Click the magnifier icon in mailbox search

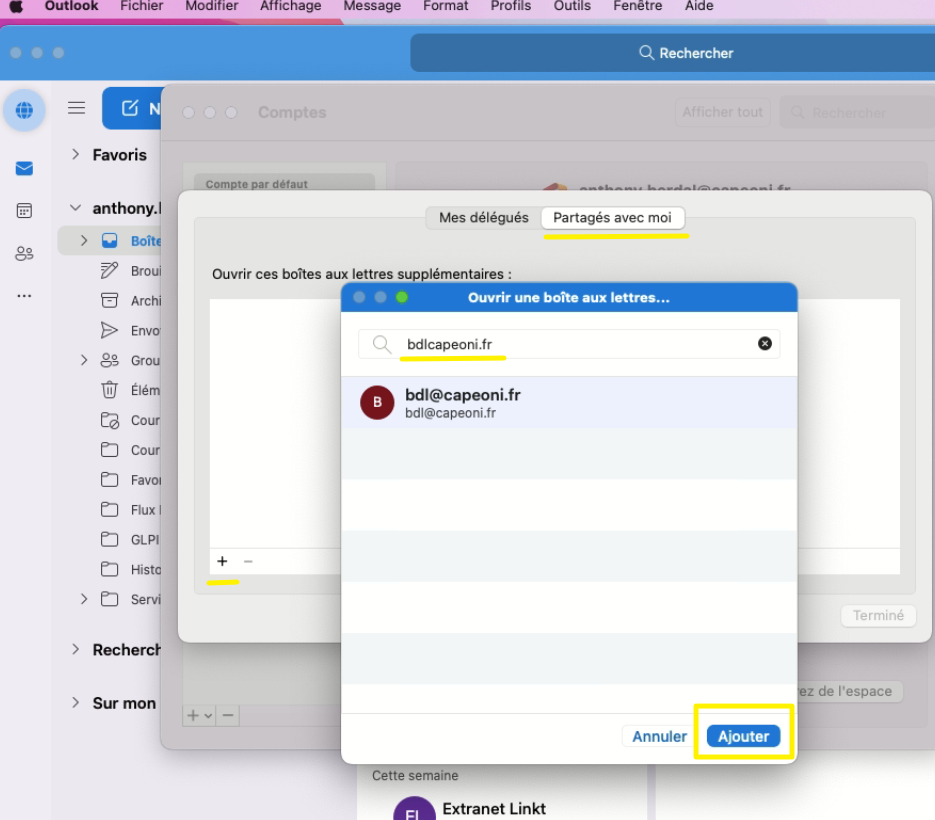coord(381,344)
